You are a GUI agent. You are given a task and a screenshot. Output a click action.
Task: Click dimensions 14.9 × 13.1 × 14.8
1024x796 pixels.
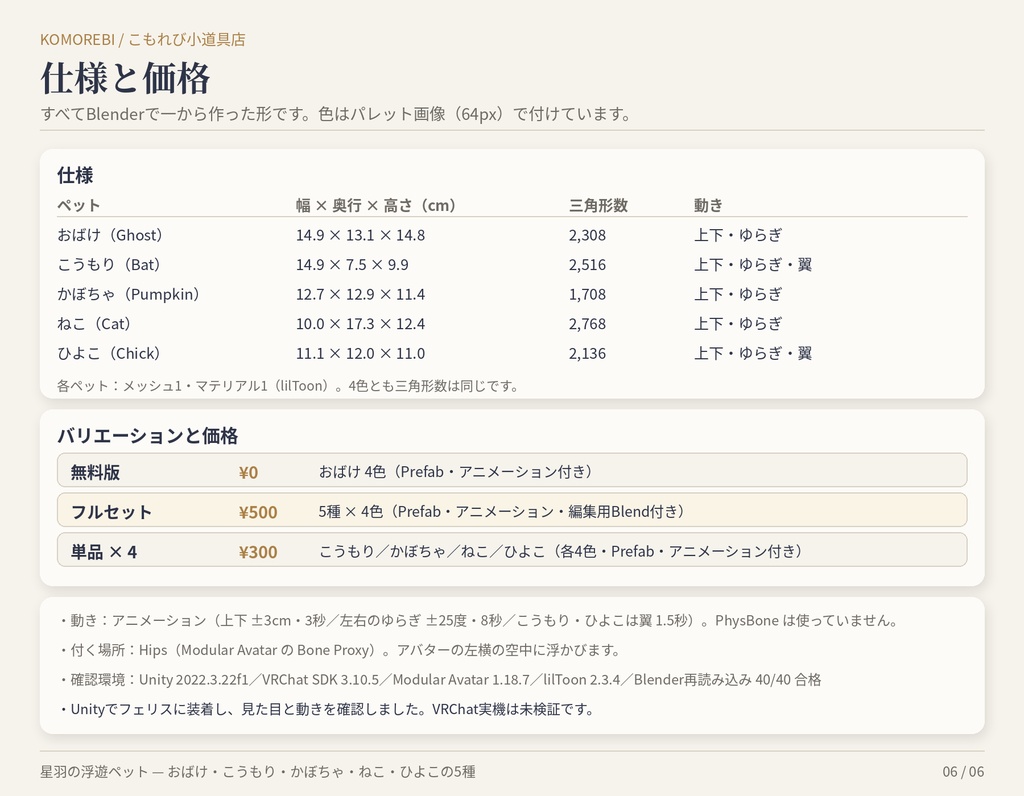point(360,235)
